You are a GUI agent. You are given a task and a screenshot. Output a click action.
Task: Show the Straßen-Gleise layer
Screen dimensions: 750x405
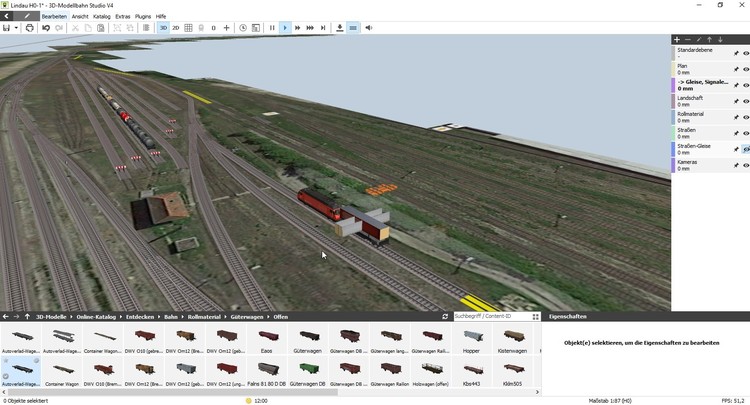coord(746,149)
